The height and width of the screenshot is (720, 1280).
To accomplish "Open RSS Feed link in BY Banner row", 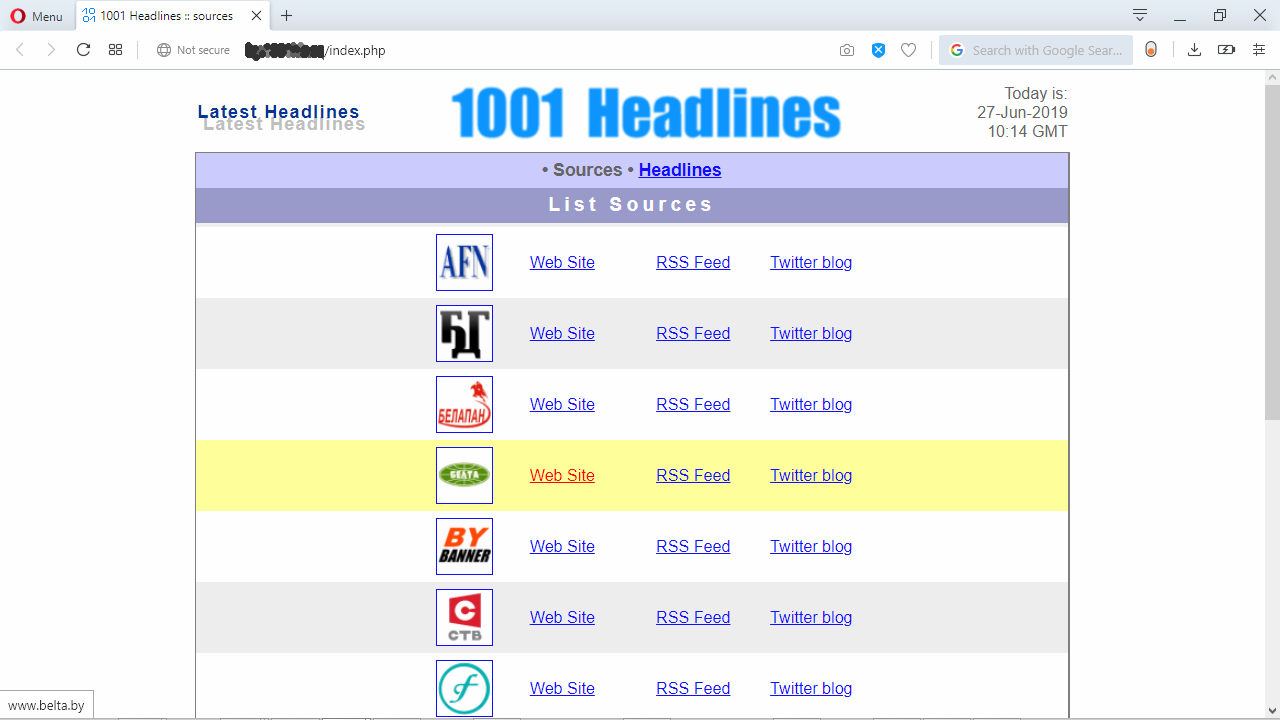I will point(693,546).
